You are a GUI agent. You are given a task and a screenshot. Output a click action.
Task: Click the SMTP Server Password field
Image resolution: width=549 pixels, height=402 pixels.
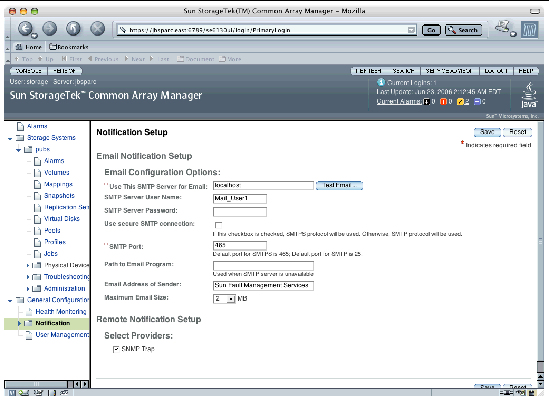tap(240, 212)
